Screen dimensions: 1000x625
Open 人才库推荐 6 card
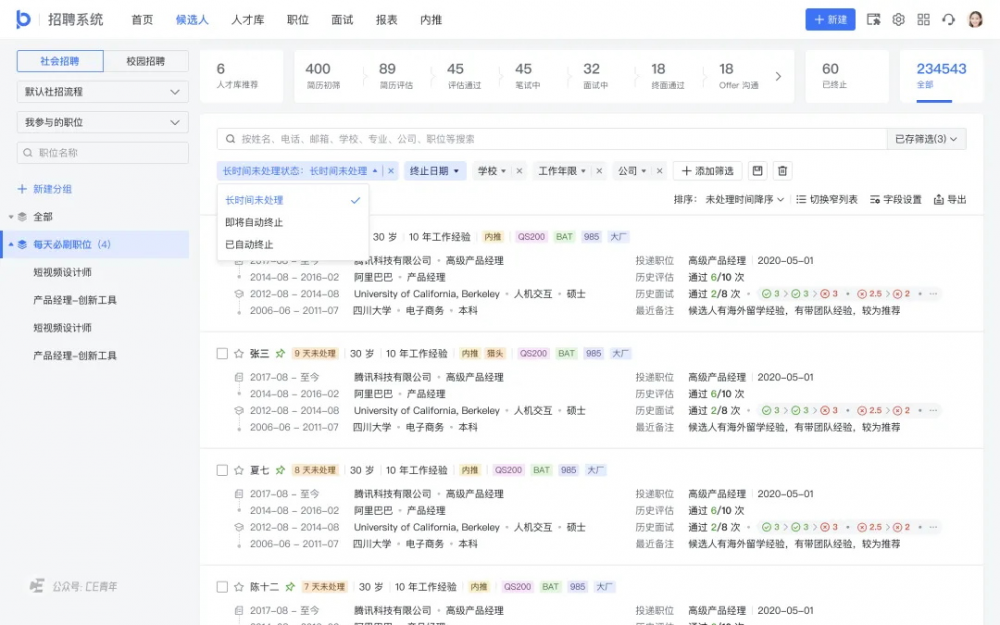(x=241, y=77)
